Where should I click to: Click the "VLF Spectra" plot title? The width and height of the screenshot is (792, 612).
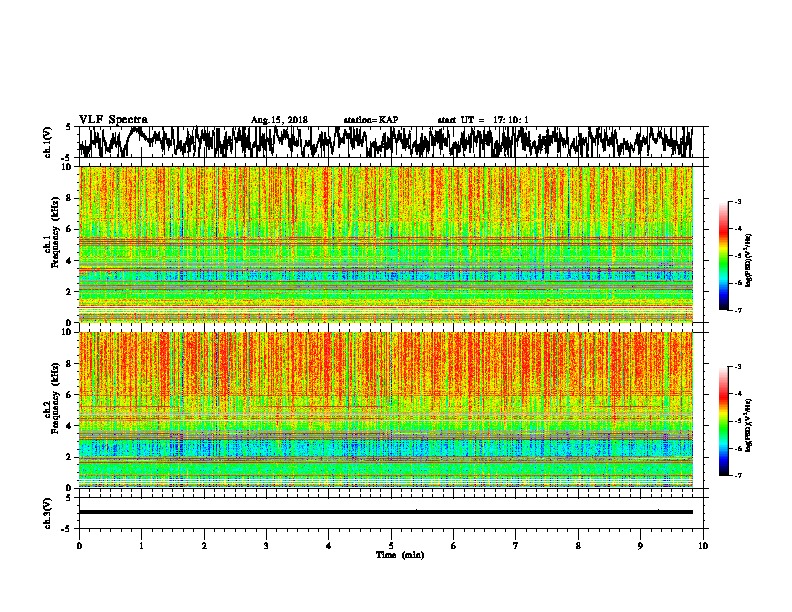[x=113, y=120]
